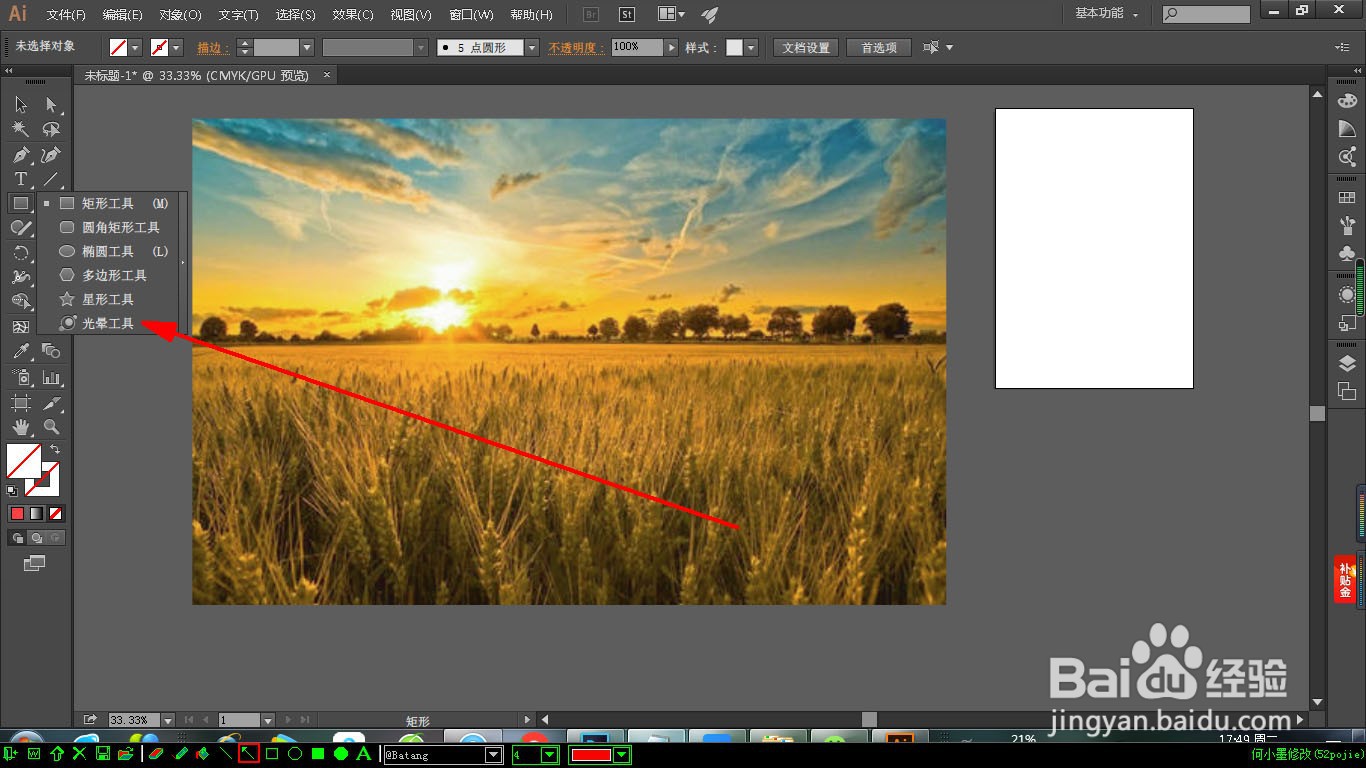Open the zoom level 33.33% dropdown
This screenshot has width=1366, height=768.
(x=167, y=720)
